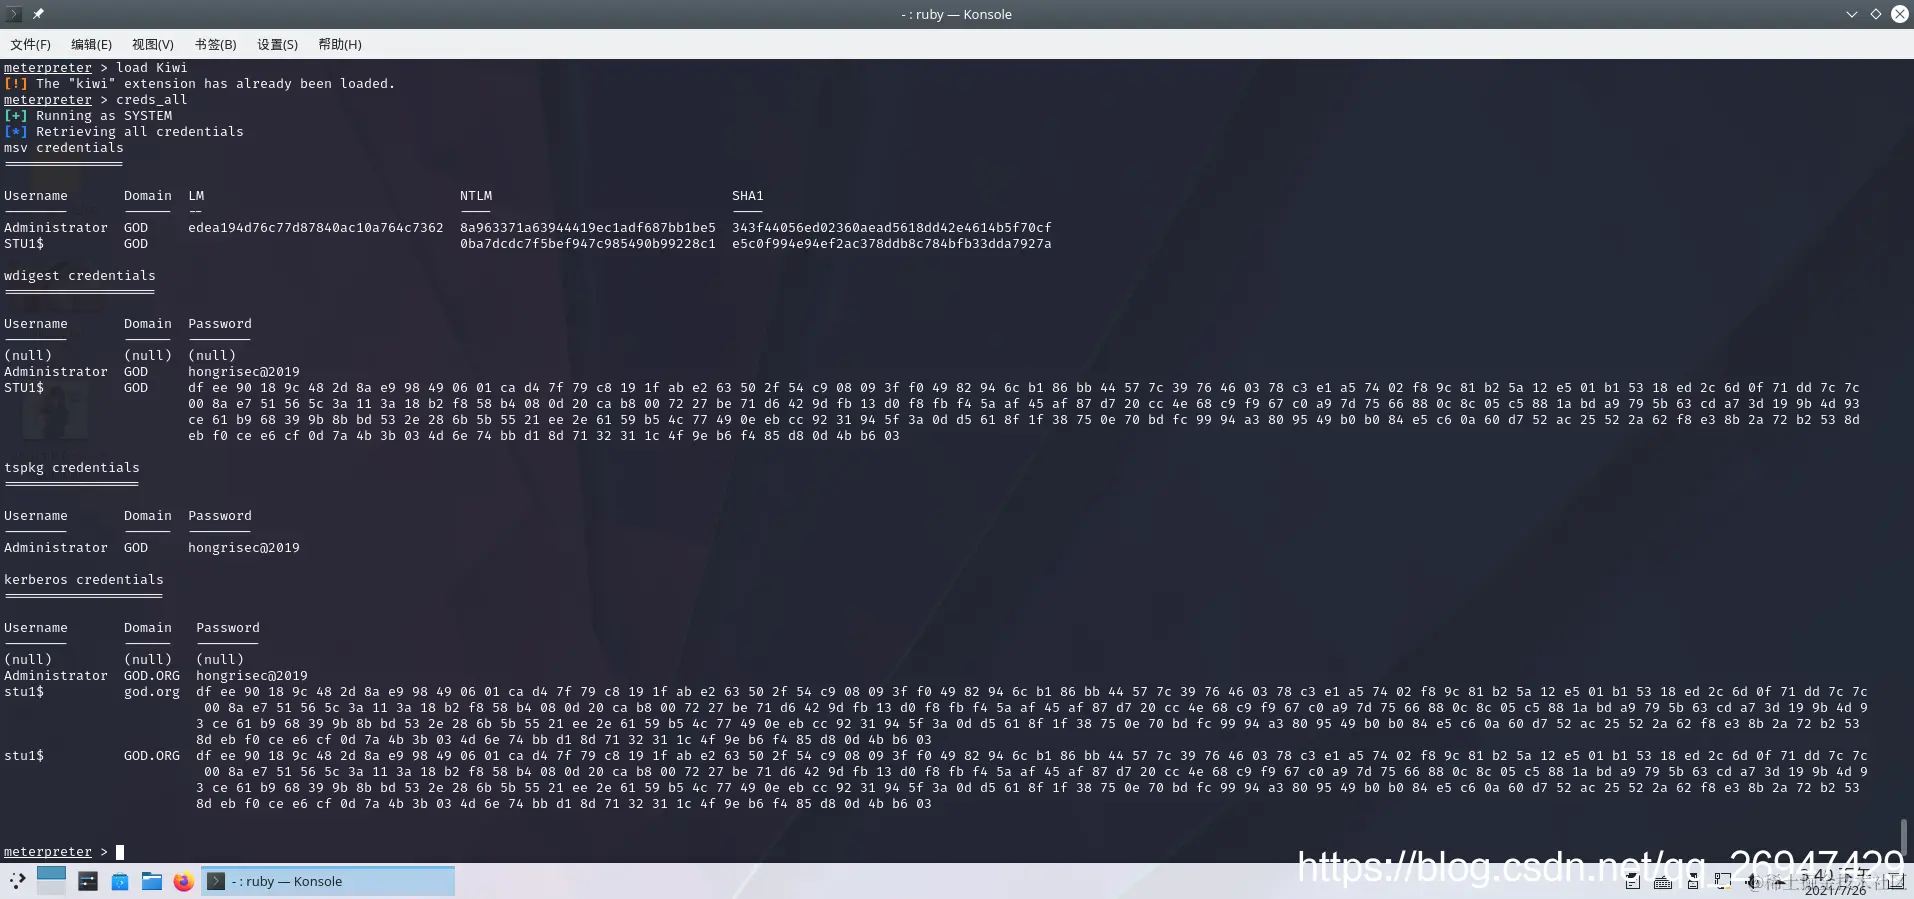Maximize the Konsole window
Viewport: 1914px width, 899px height.
pyautogui.click(x=1876, y=14)
